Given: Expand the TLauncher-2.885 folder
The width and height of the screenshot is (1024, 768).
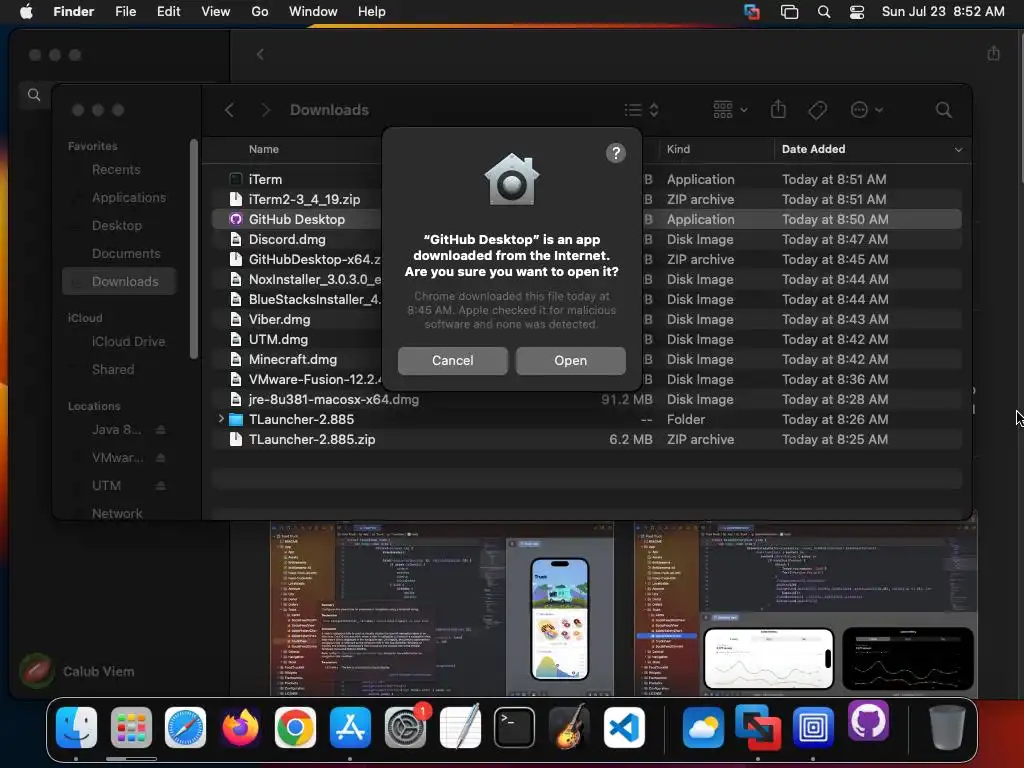Looking at the screenshot, I should 221,419.
